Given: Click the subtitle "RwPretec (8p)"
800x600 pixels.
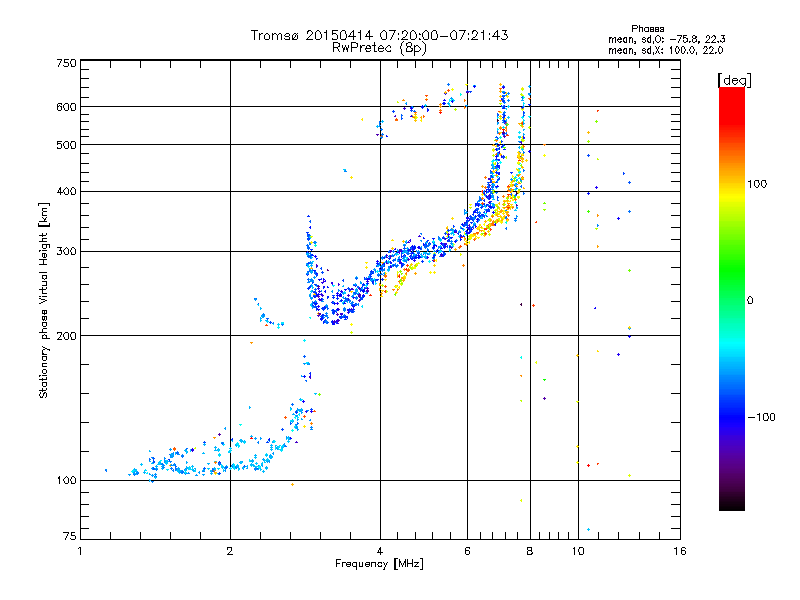Looking at the screenshot, I should pyautogui.click(x=379, y=48).
